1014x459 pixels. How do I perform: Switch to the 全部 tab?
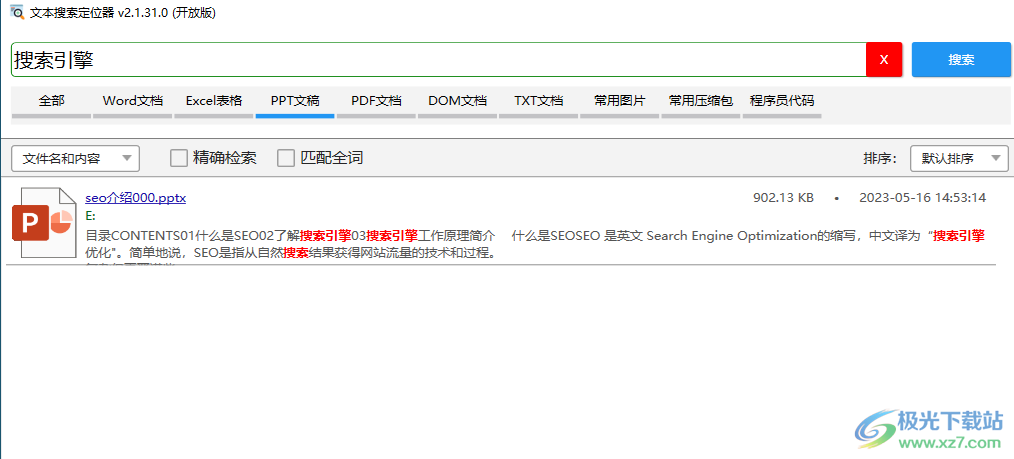coord(52,104)
